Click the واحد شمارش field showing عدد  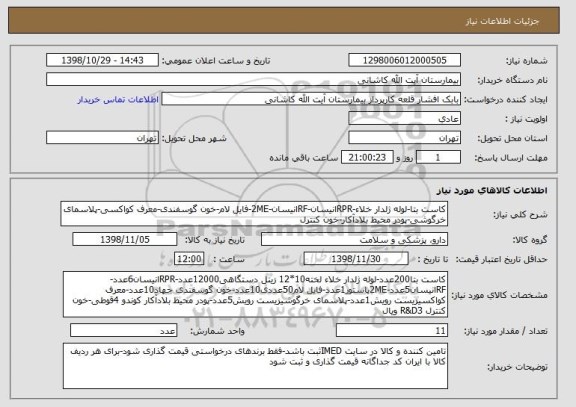123,331
